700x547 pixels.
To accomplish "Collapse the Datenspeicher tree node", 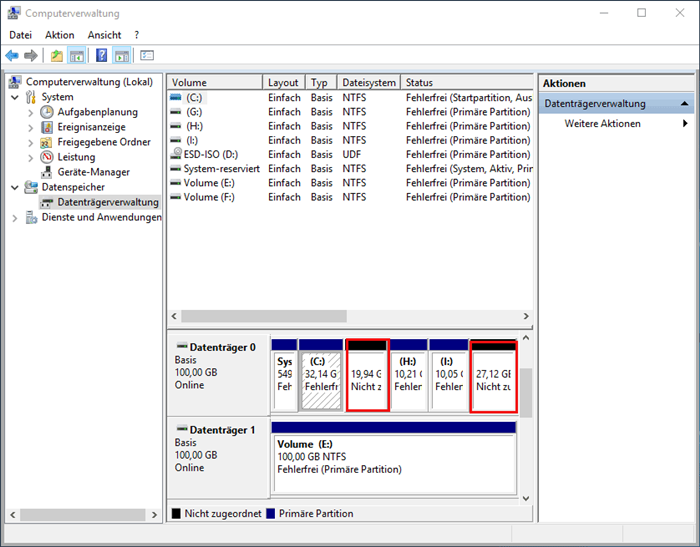I will [x=14, y=187].
